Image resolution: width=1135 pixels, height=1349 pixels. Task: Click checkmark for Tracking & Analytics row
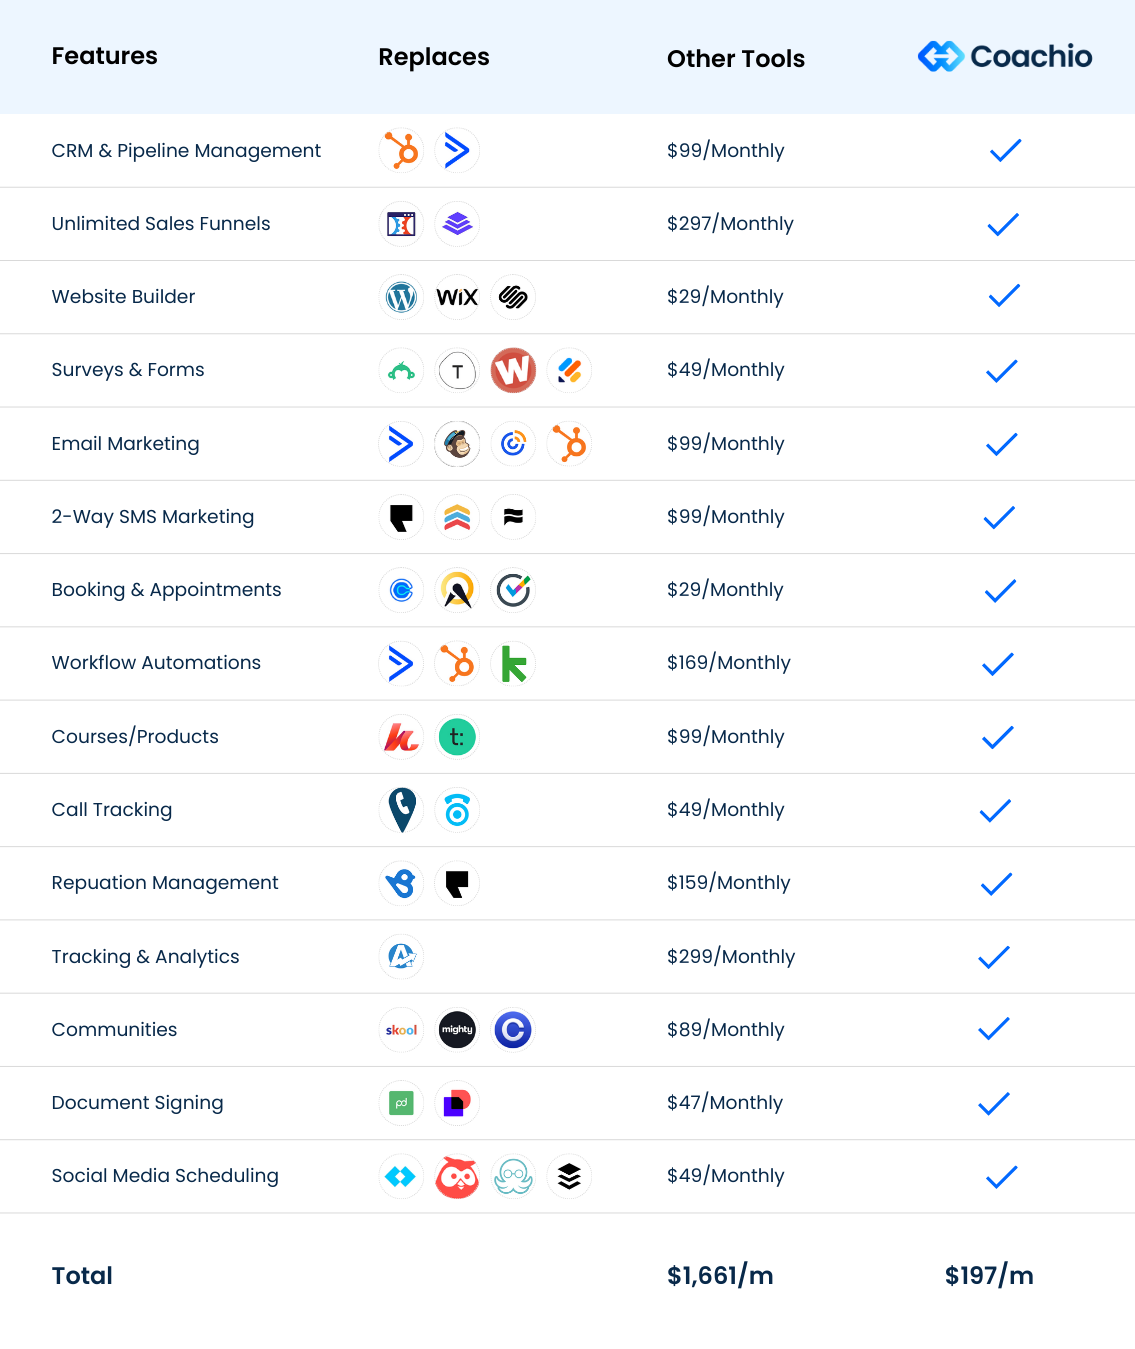[994, 957]
